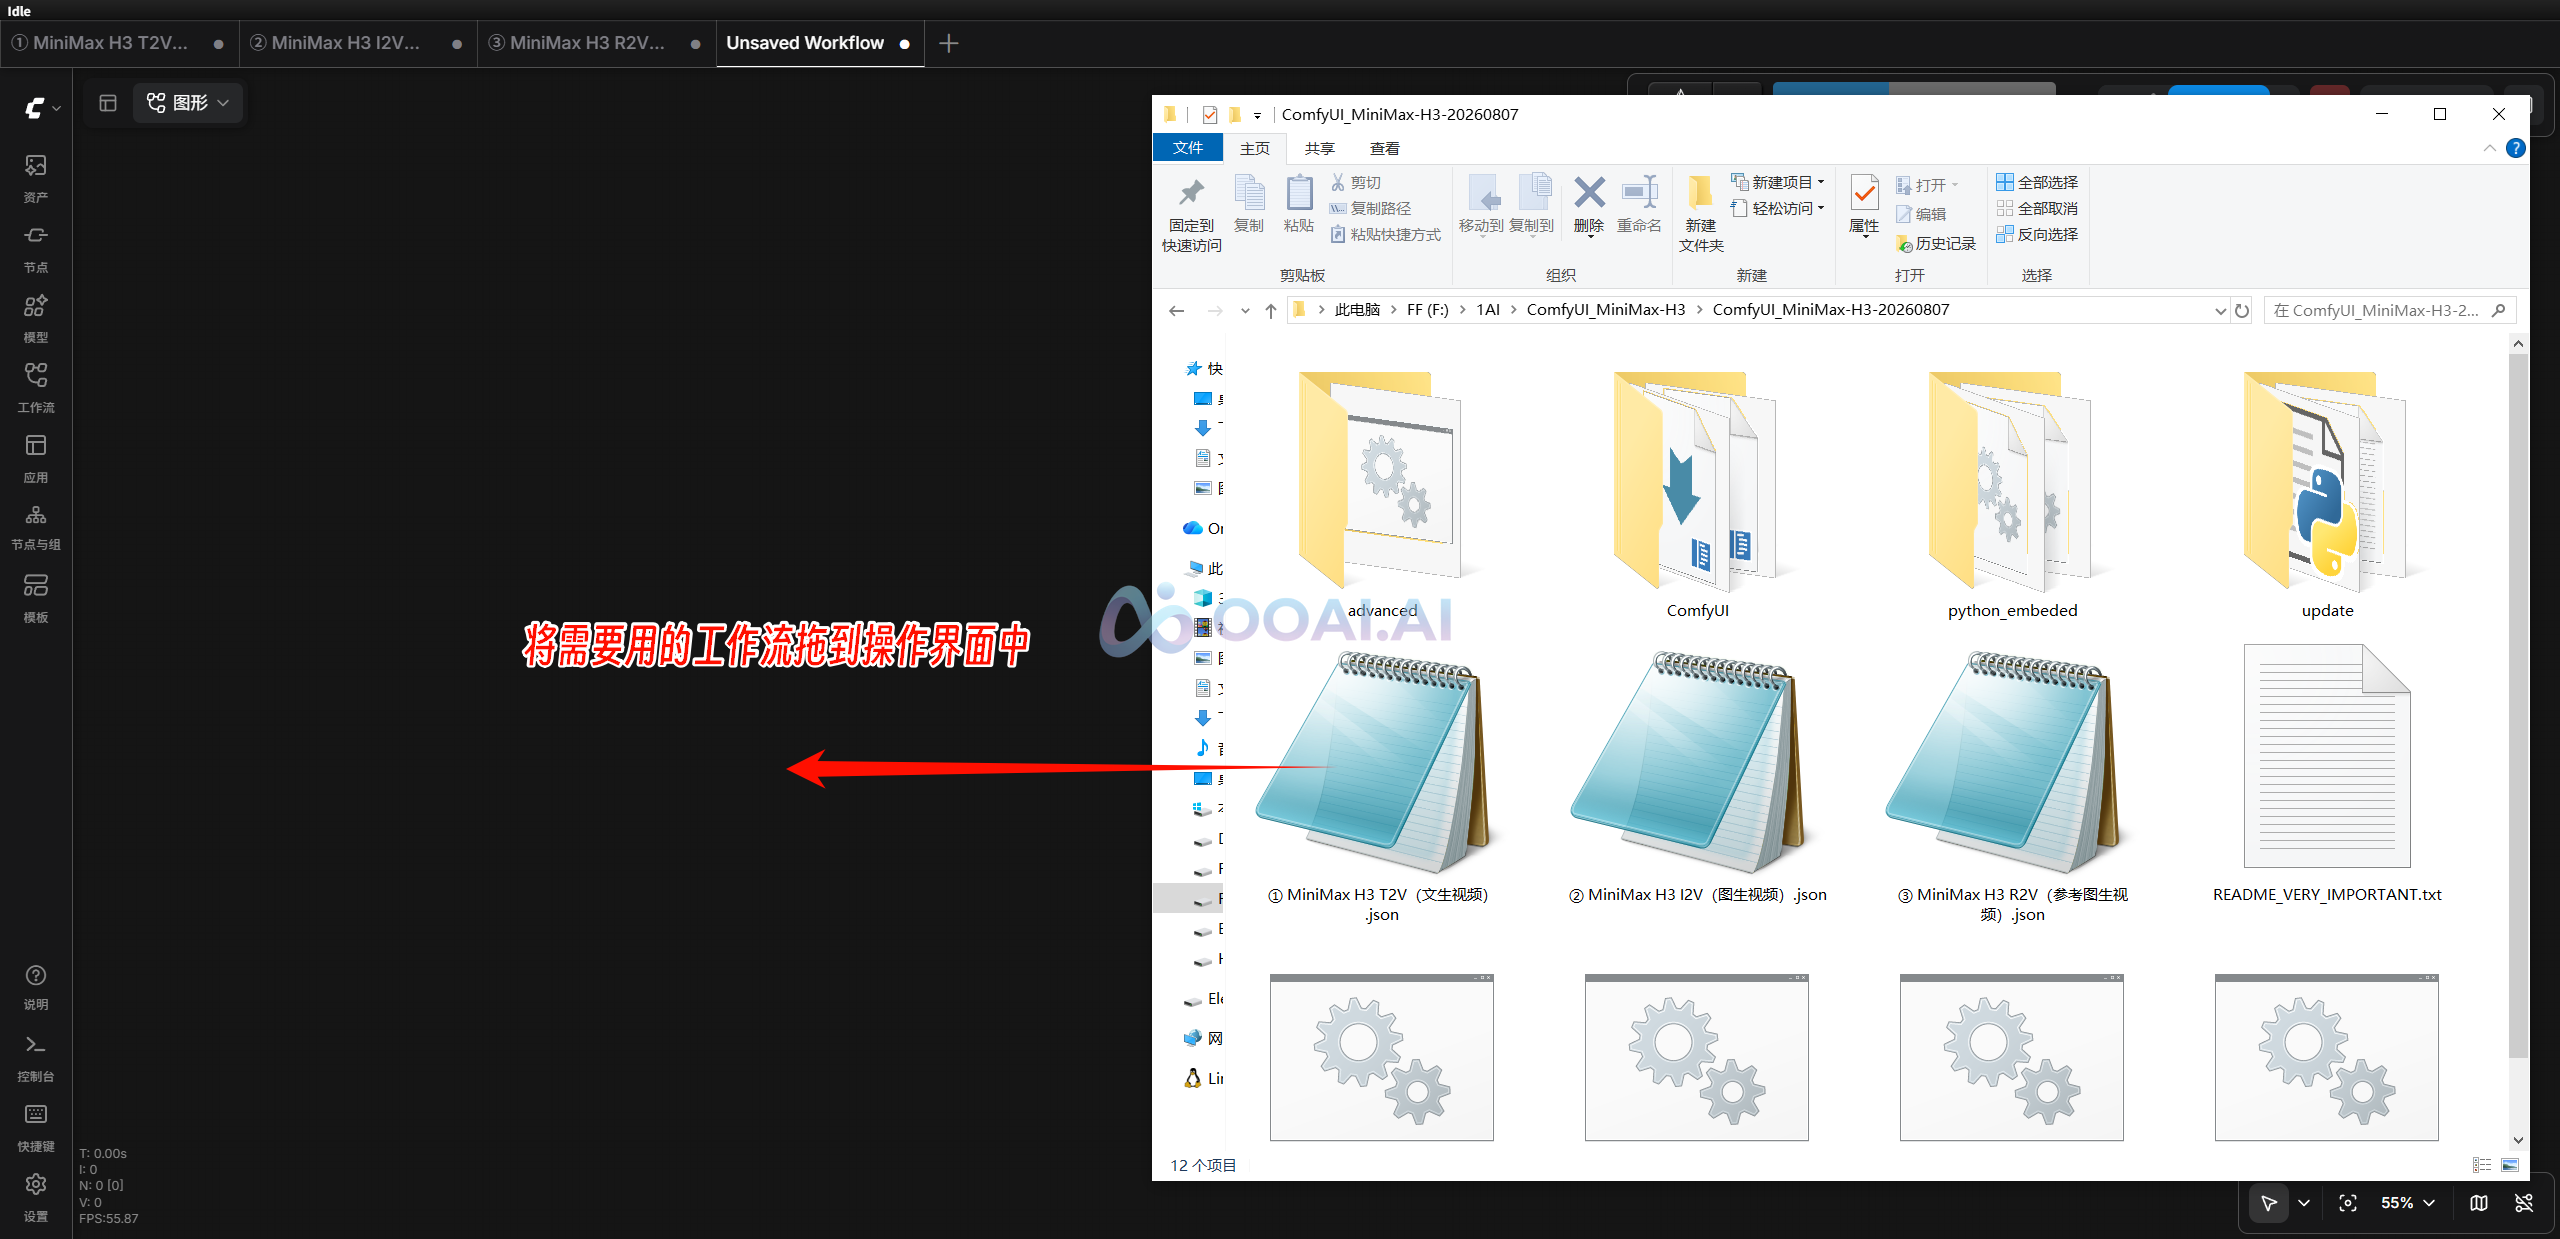Switch to the ① MiniMax H3 T2V tab
The width and height of the screenshot is (2560, 1239).
tap(118, 43)
